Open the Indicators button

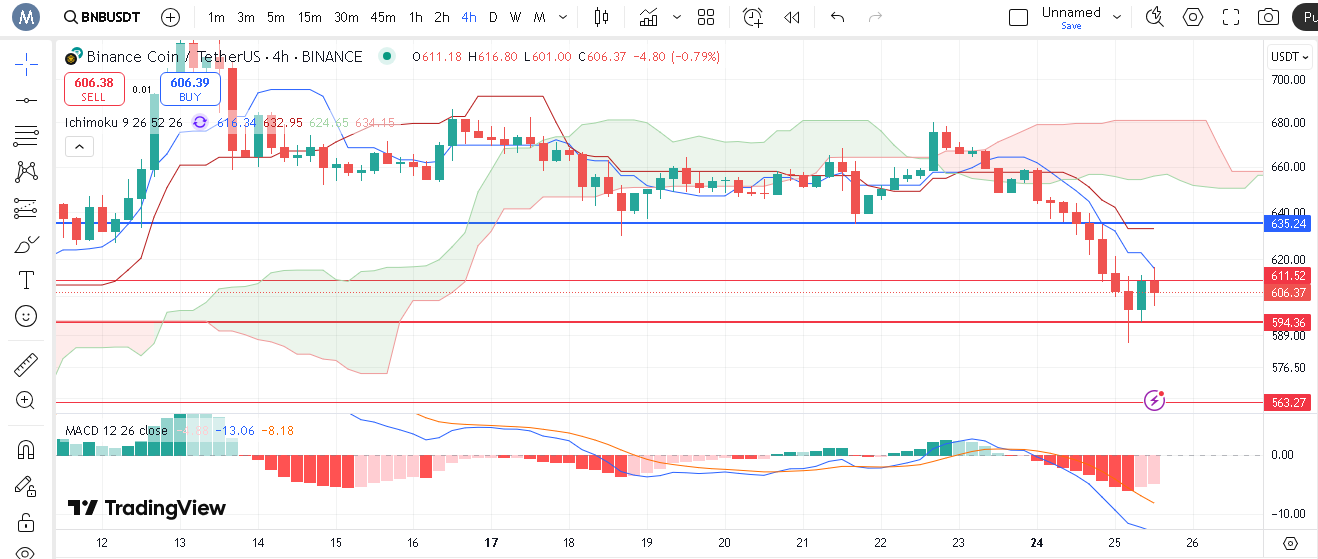[x=649, y=17]
